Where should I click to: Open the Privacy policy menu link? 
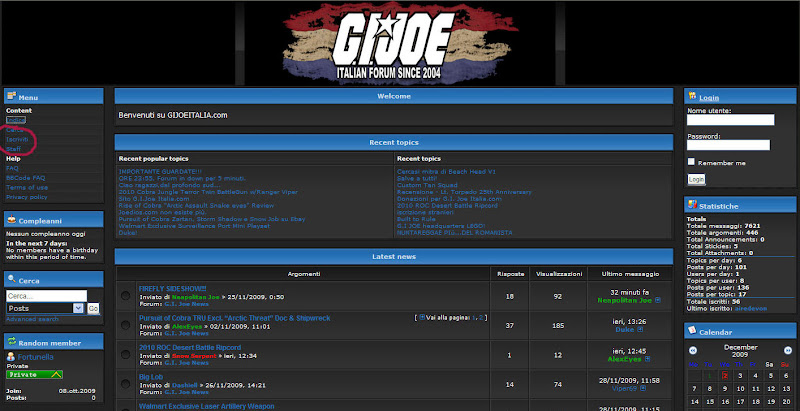[27, 197]
